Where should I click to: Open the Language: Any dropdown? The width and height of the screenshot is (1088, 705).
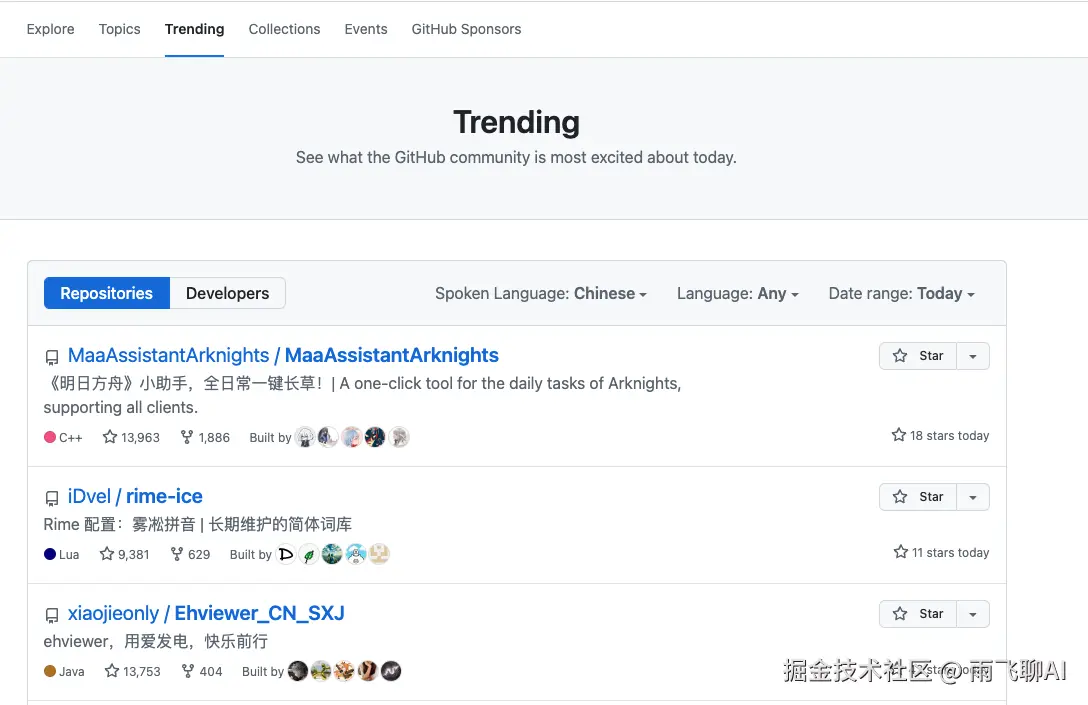738,294
